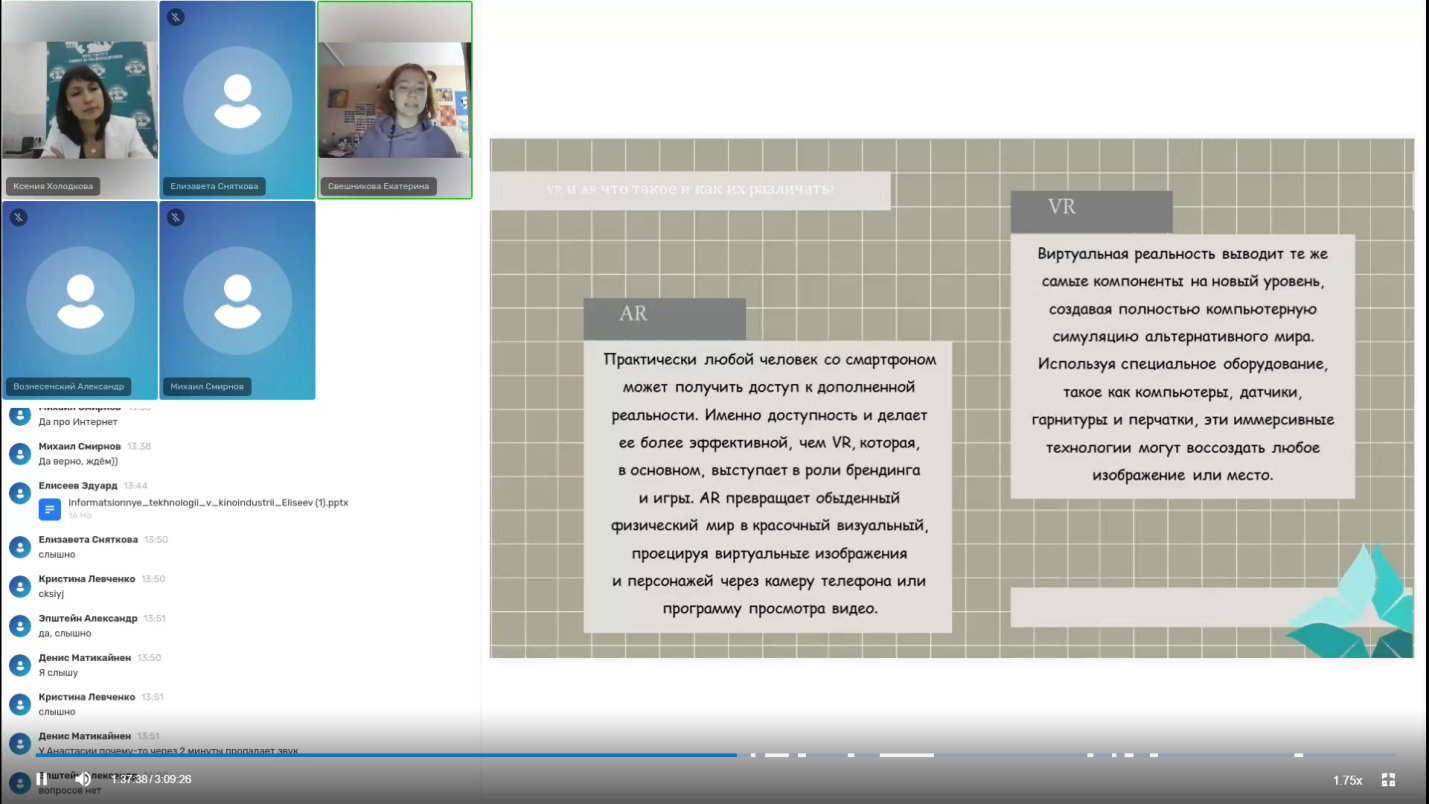1429x804 pixels.
Task: Click the "да, слышно" chat message
Action: pos(65,633)
